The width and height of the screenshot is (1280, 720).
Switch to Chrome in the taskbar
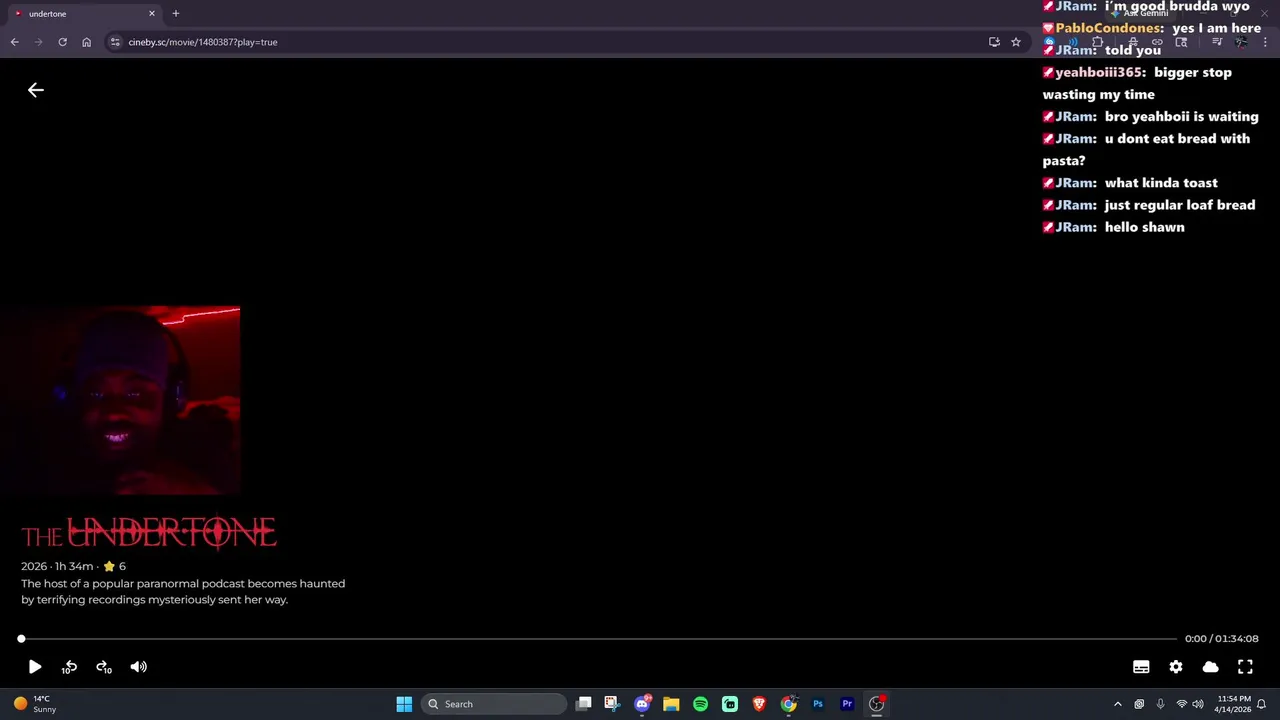tap(788, 704)
